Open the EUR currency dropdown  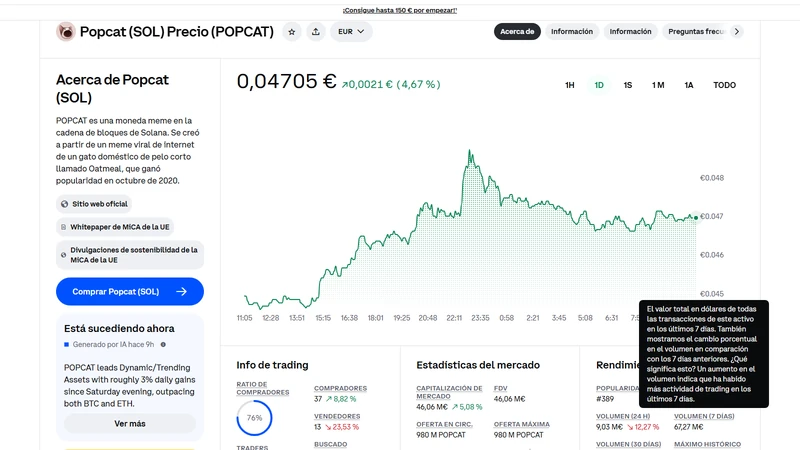[x=351, y=32]
